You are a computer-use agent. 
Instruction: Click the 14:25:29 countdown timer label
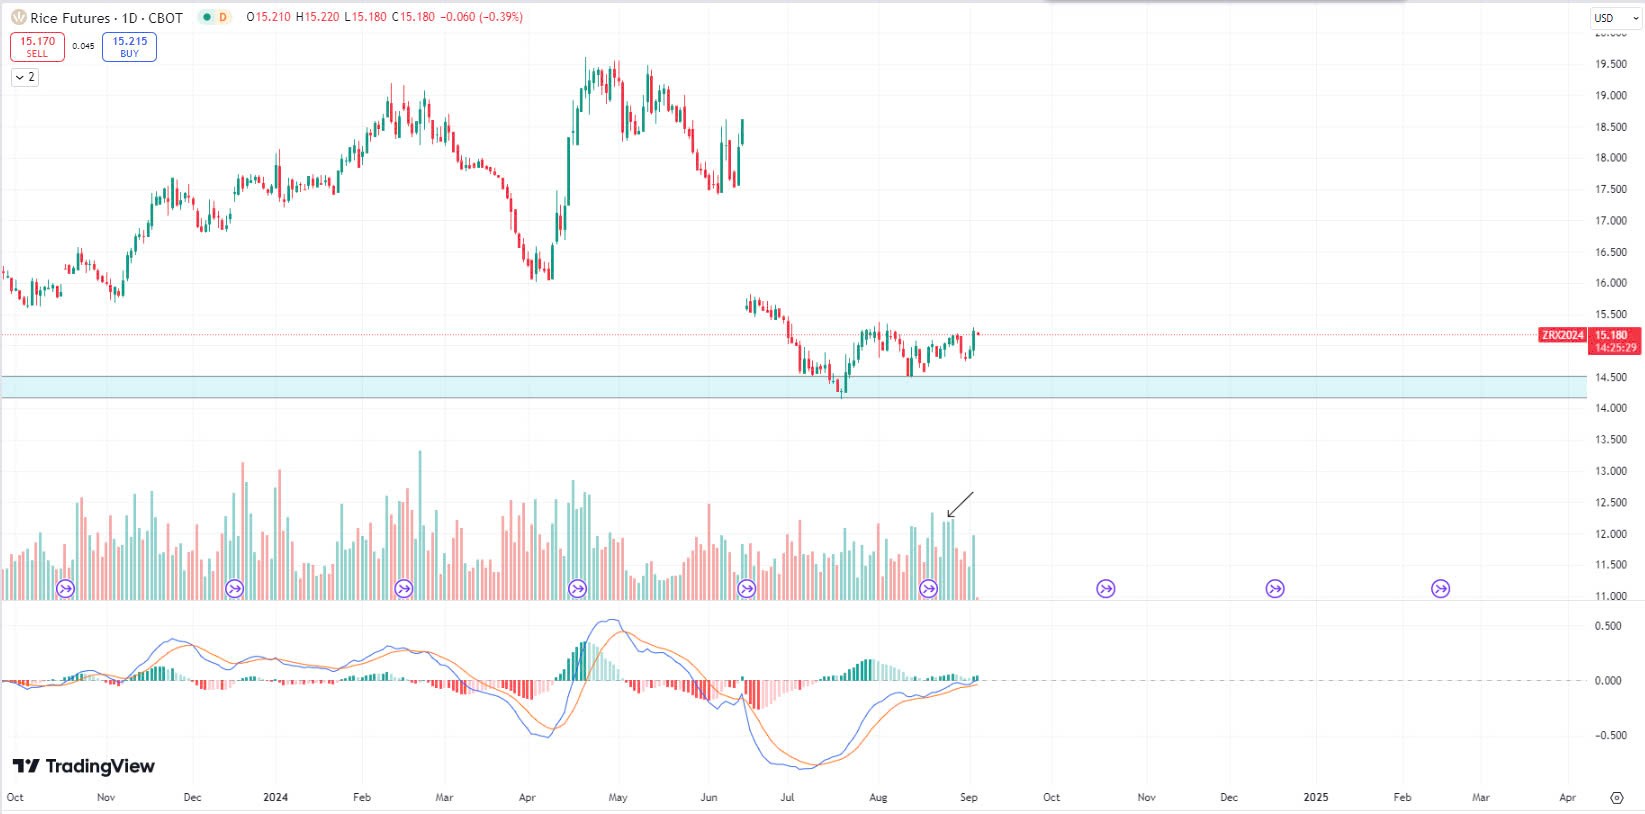point(1615,348)
